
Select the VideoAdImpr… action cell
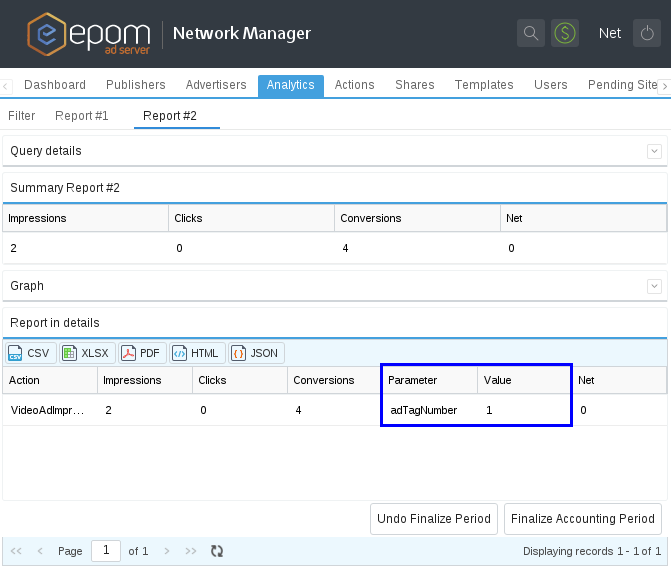coord(50,410)
